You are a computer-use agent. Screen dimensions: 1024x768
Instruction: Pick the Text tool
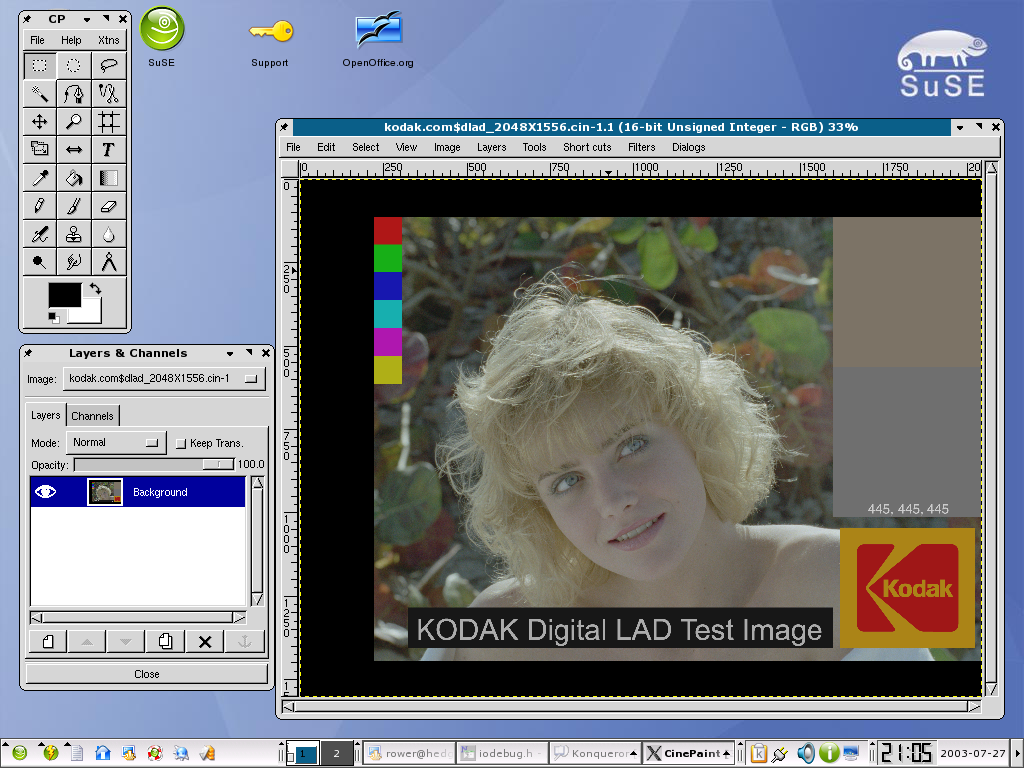pyautogui.click(x=109, y=149)
